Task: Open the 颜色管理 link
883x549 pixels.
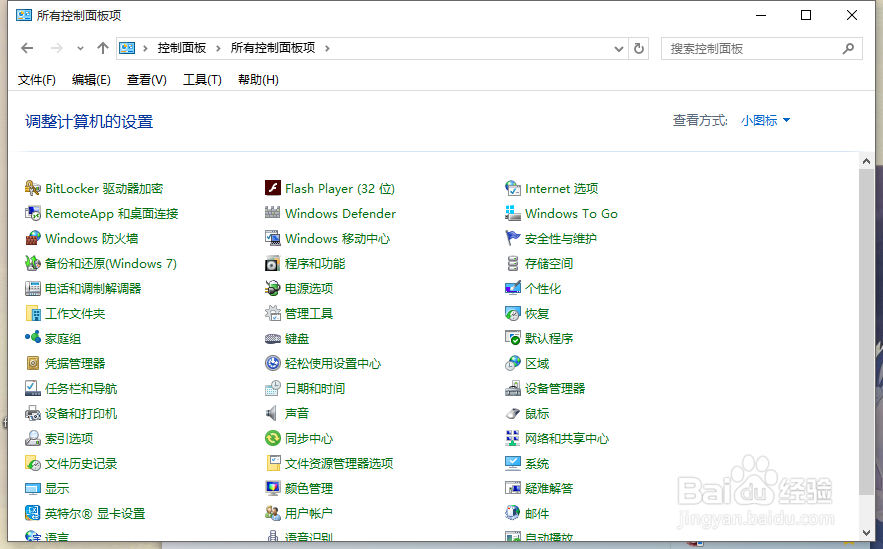Action: (309, 488)
